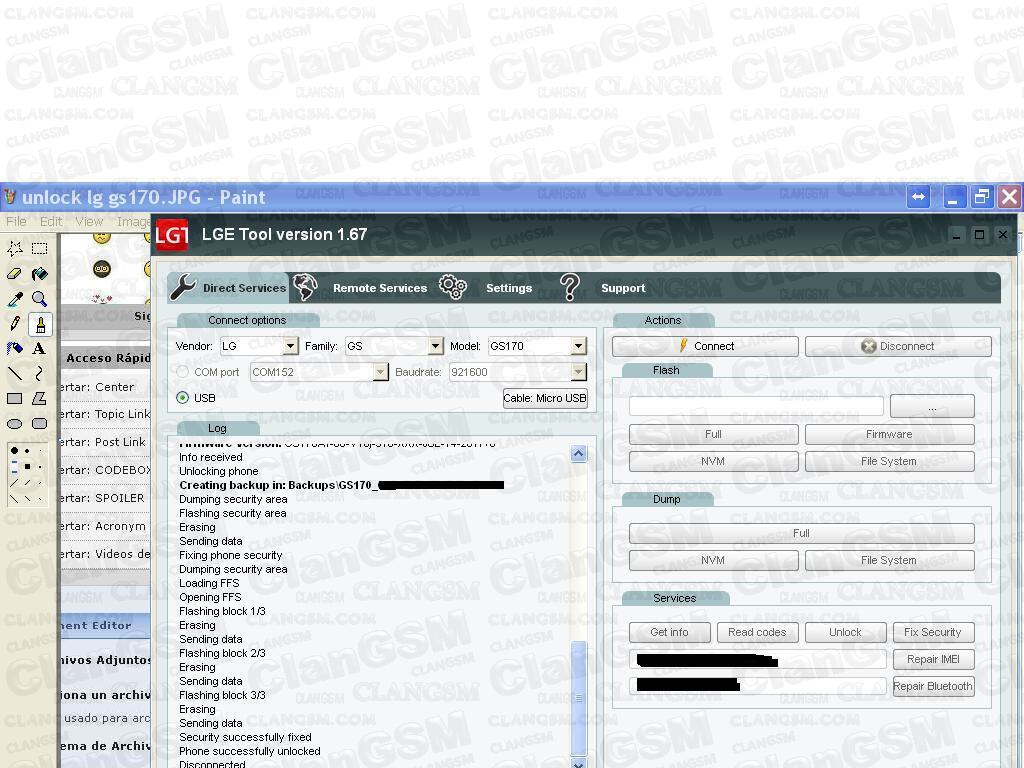1024x768 pixels.
Task: Click the Fix Security button
Action: [x=933, y=632]
